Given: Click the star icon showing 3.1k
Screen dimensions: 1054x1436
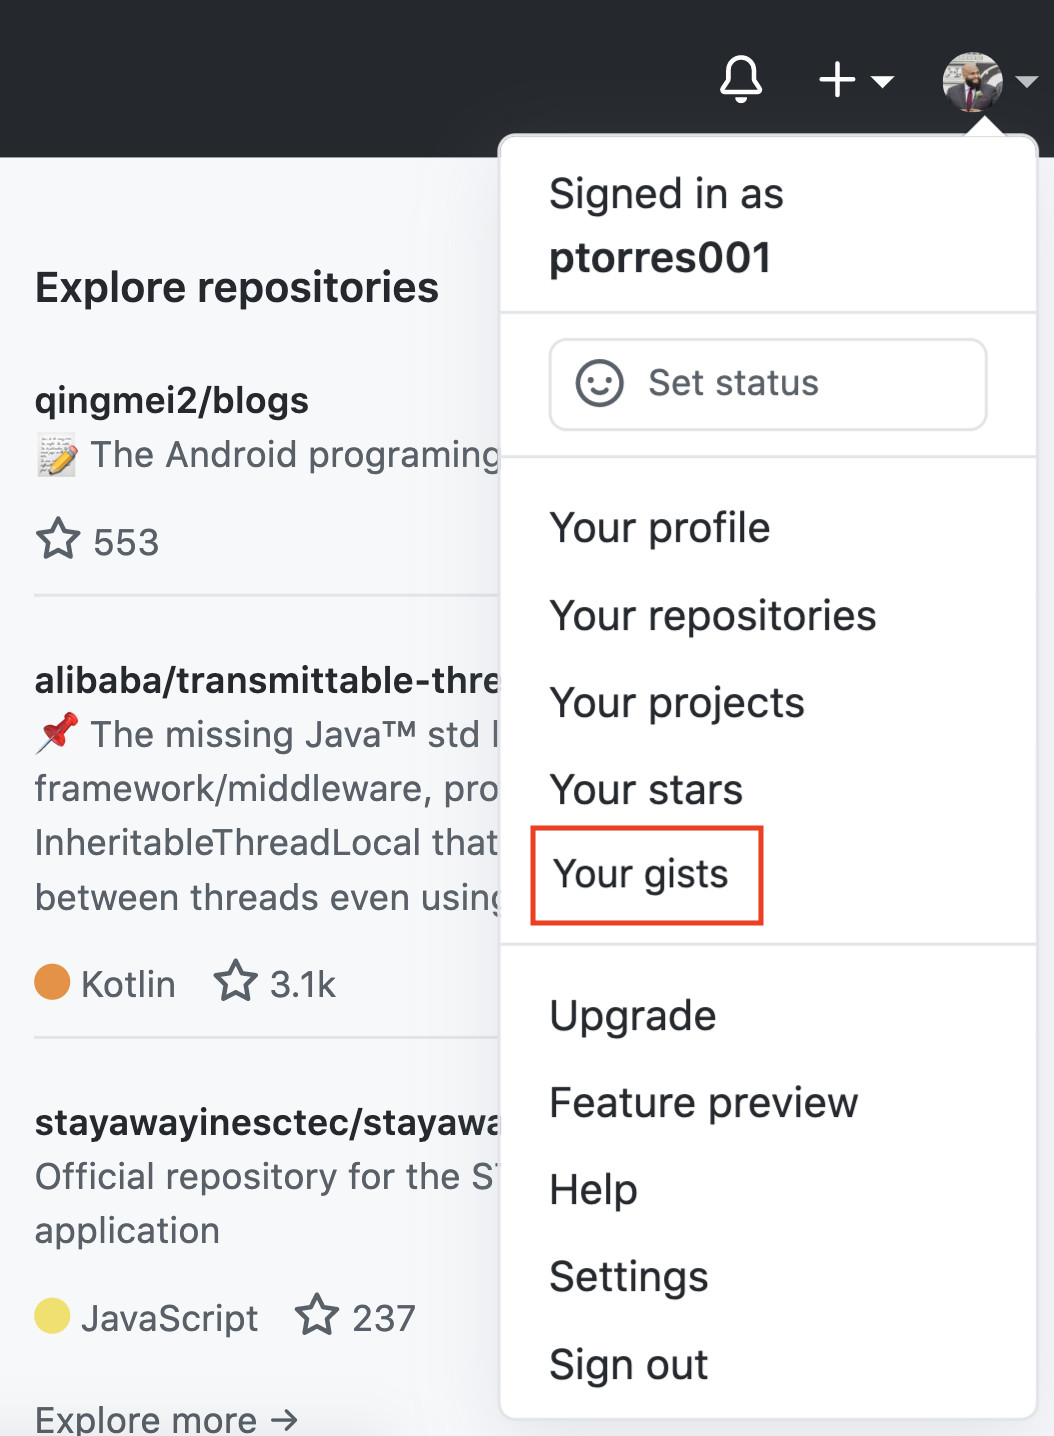Looking at the screenshot, I should (x=236, y=981).
